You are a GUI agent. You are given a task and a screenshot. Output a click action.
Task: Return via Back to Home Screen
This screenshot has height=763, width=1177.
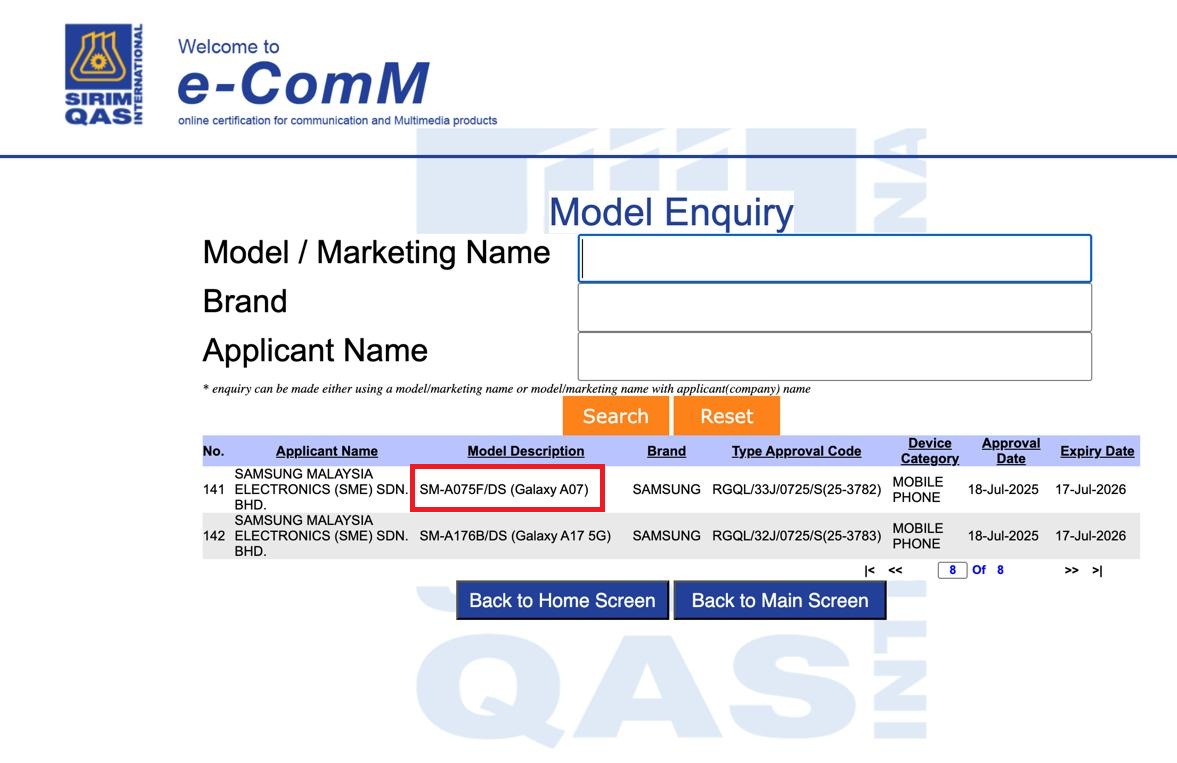562,600
